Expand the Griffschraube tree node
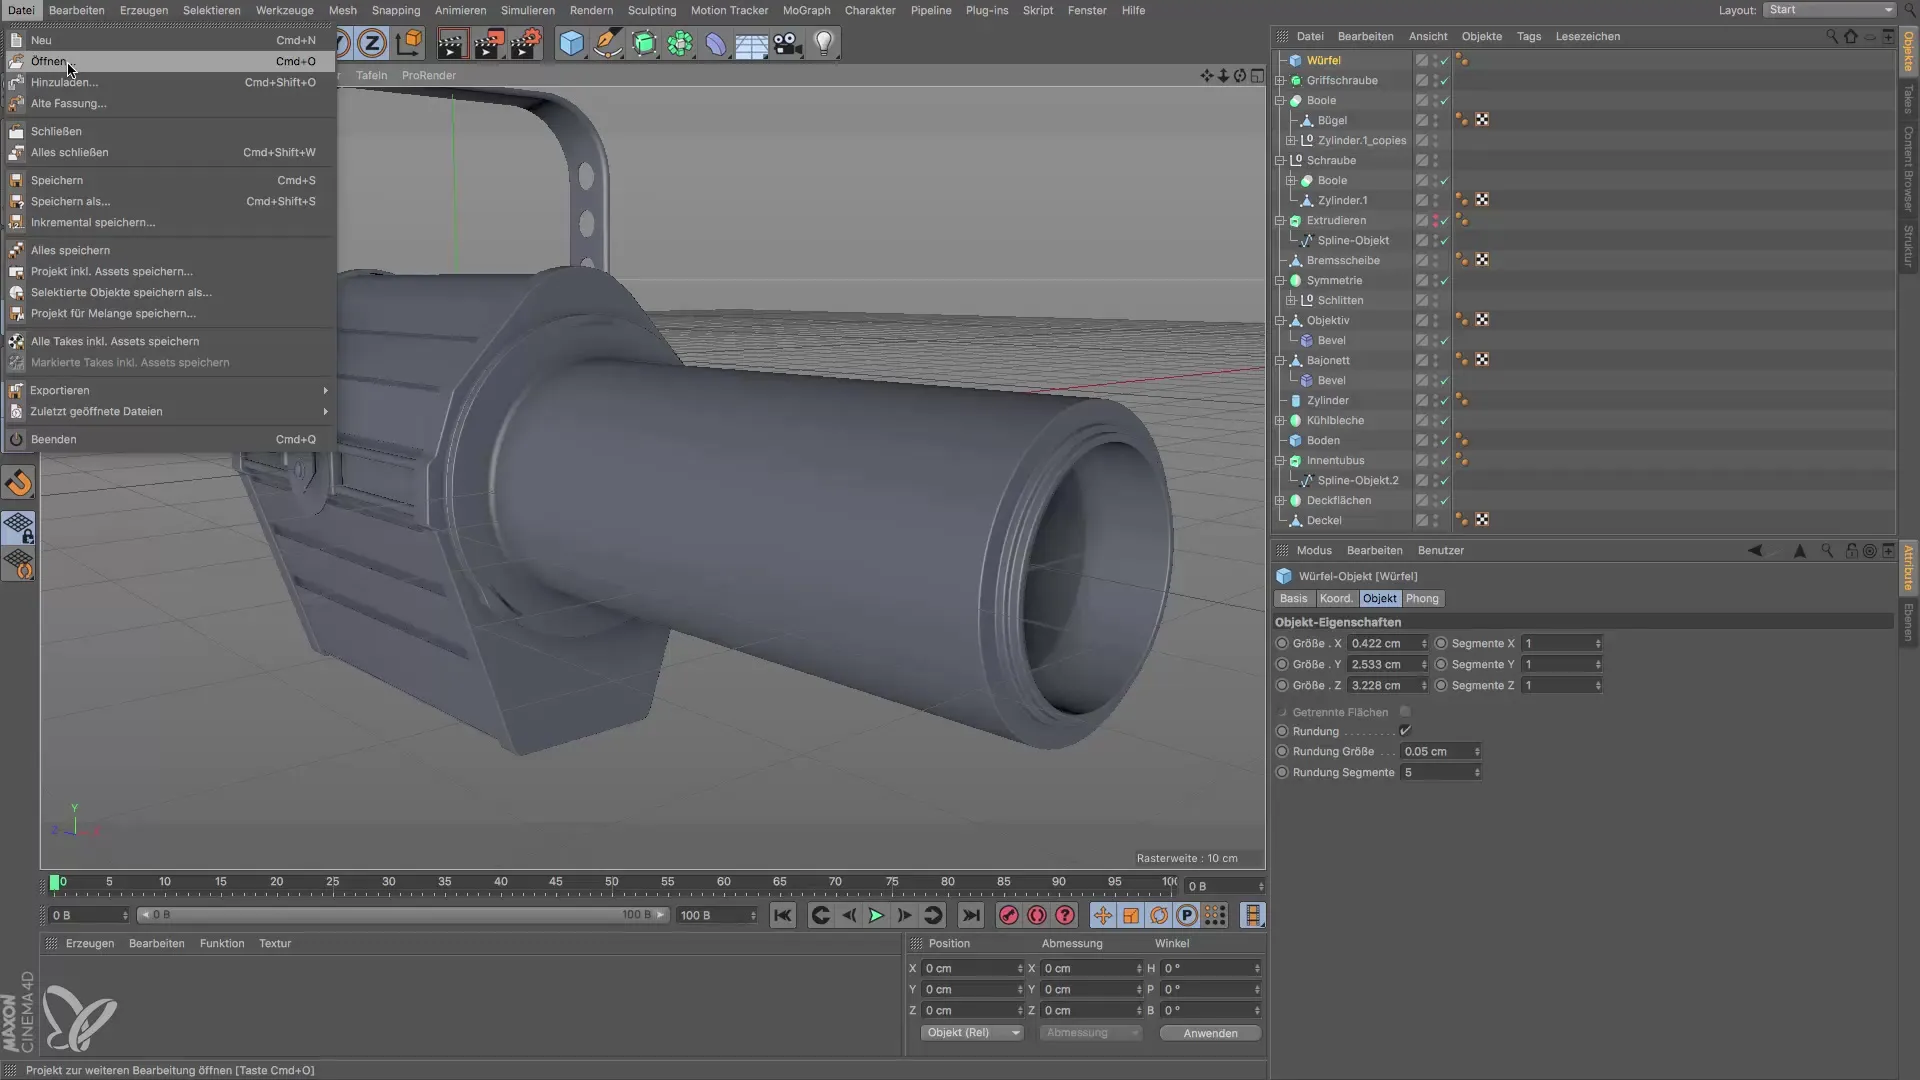Viewport: 1920px width, 1080px height. pyautogui.click(x=1280, y=80)
